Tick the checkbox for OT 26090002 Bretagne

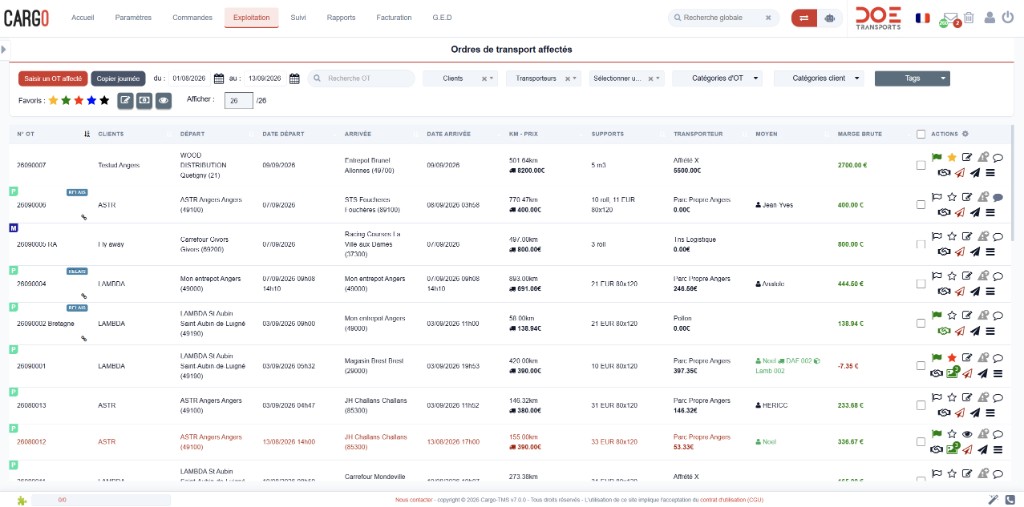click(x=921, y=323)
